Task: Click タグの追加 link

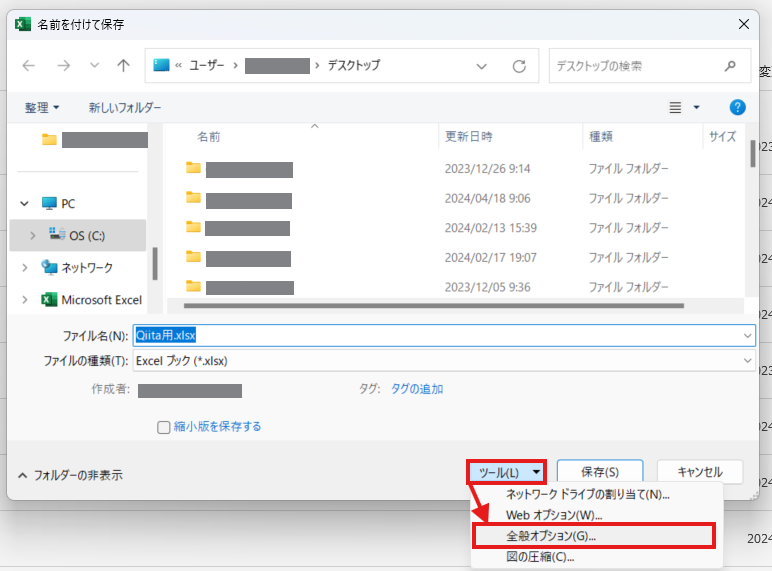Action: (417, 389)
